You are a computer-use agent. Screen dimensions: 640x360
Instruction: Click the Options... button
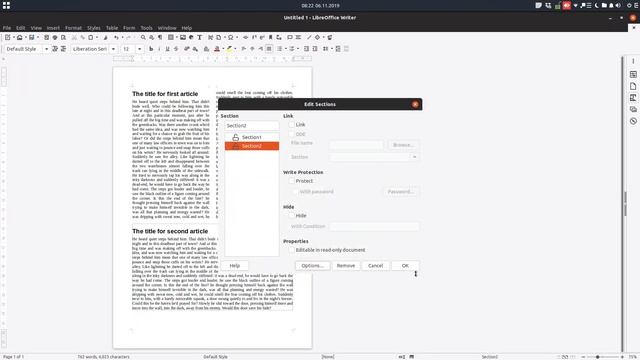312,266
